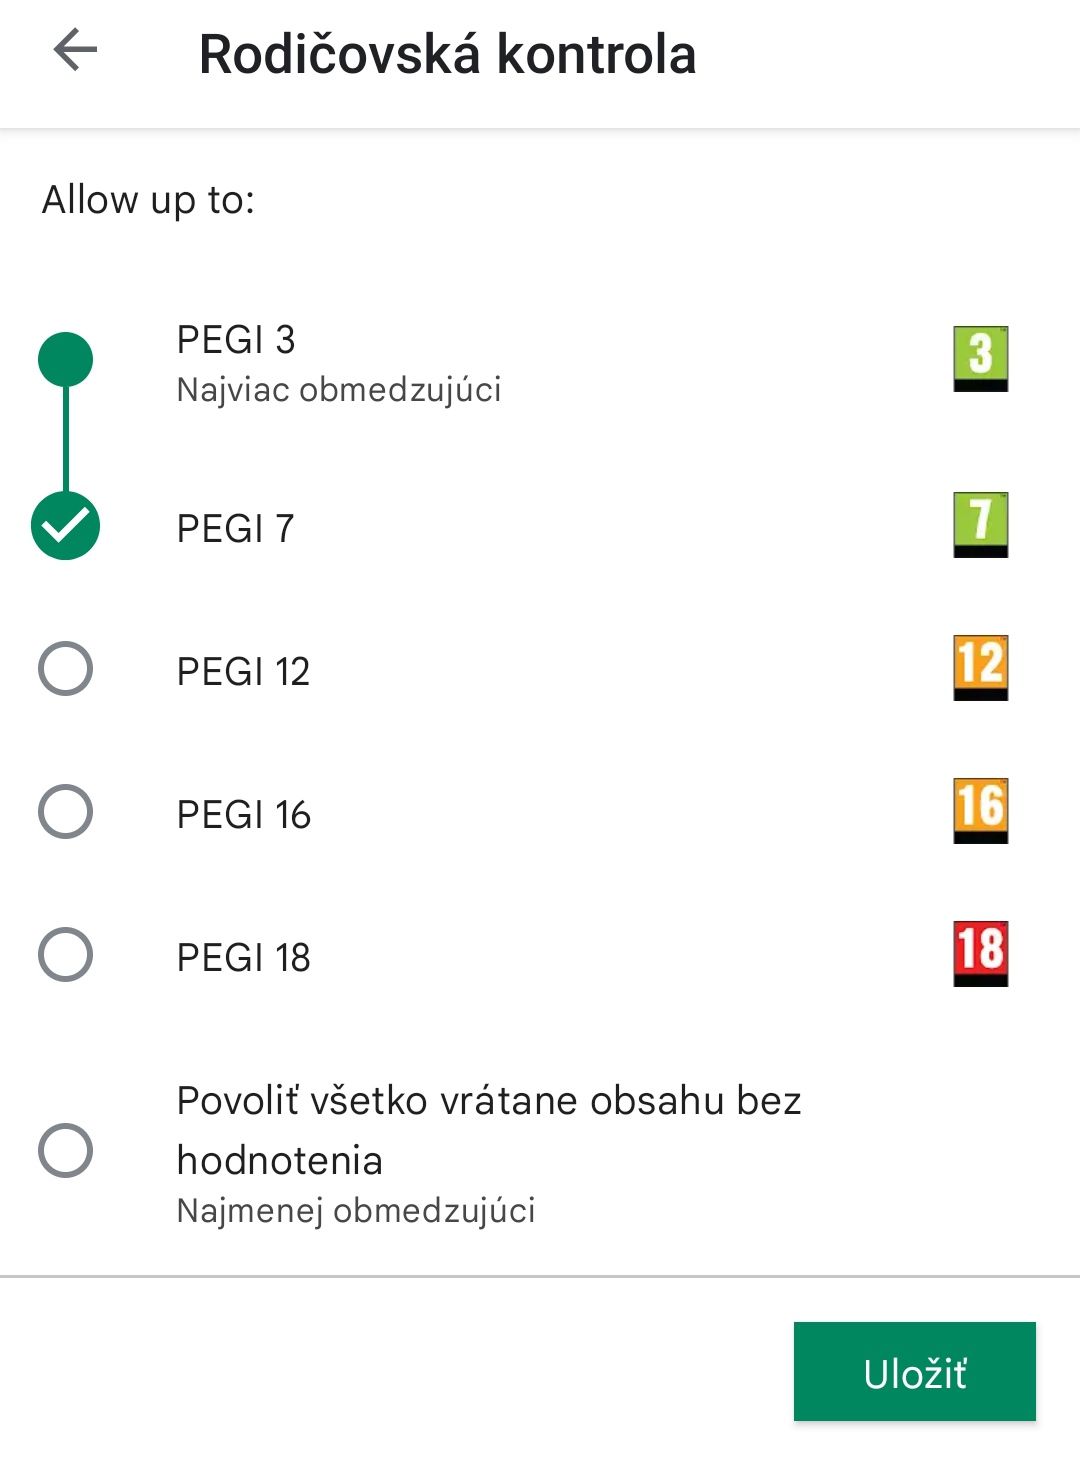Save settings with the Uložiť button
This screenshot has height=1460, width=1080.
tap(915, 1372)
